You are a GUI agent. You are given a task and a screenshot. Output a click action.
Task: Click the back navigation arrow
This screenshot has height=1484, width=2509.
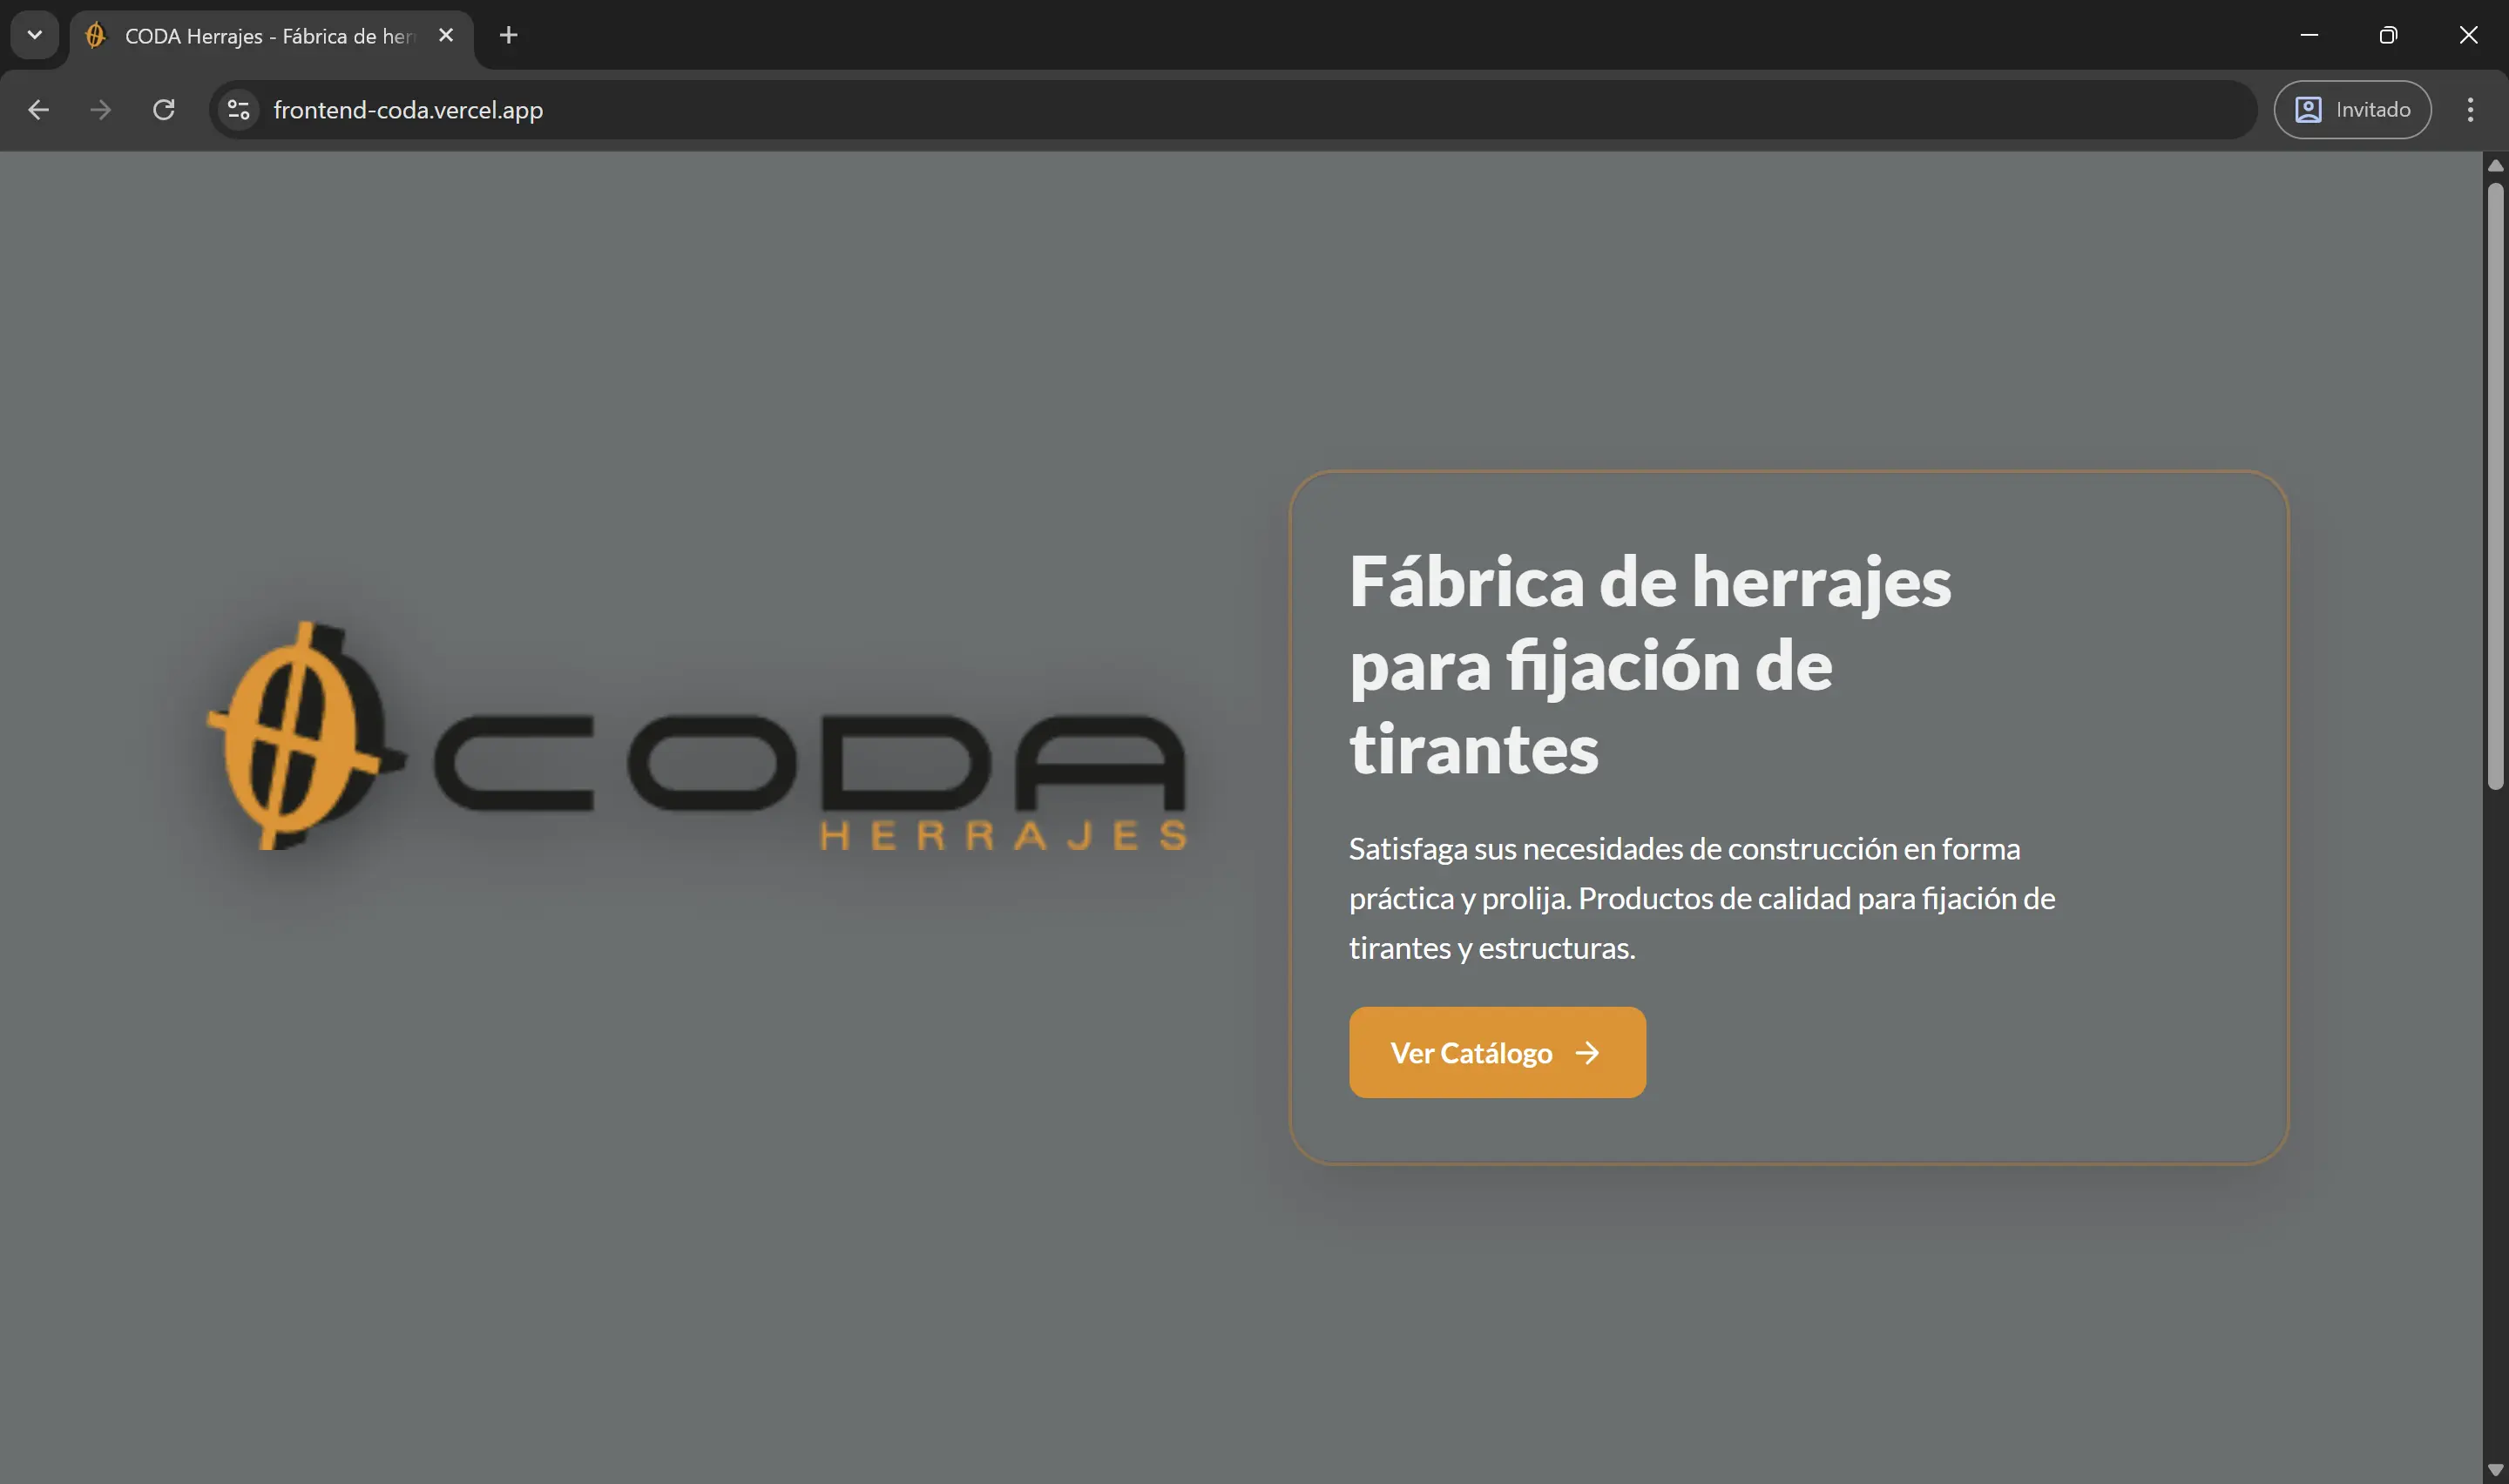pyautogui.click(x=38, y=110)
